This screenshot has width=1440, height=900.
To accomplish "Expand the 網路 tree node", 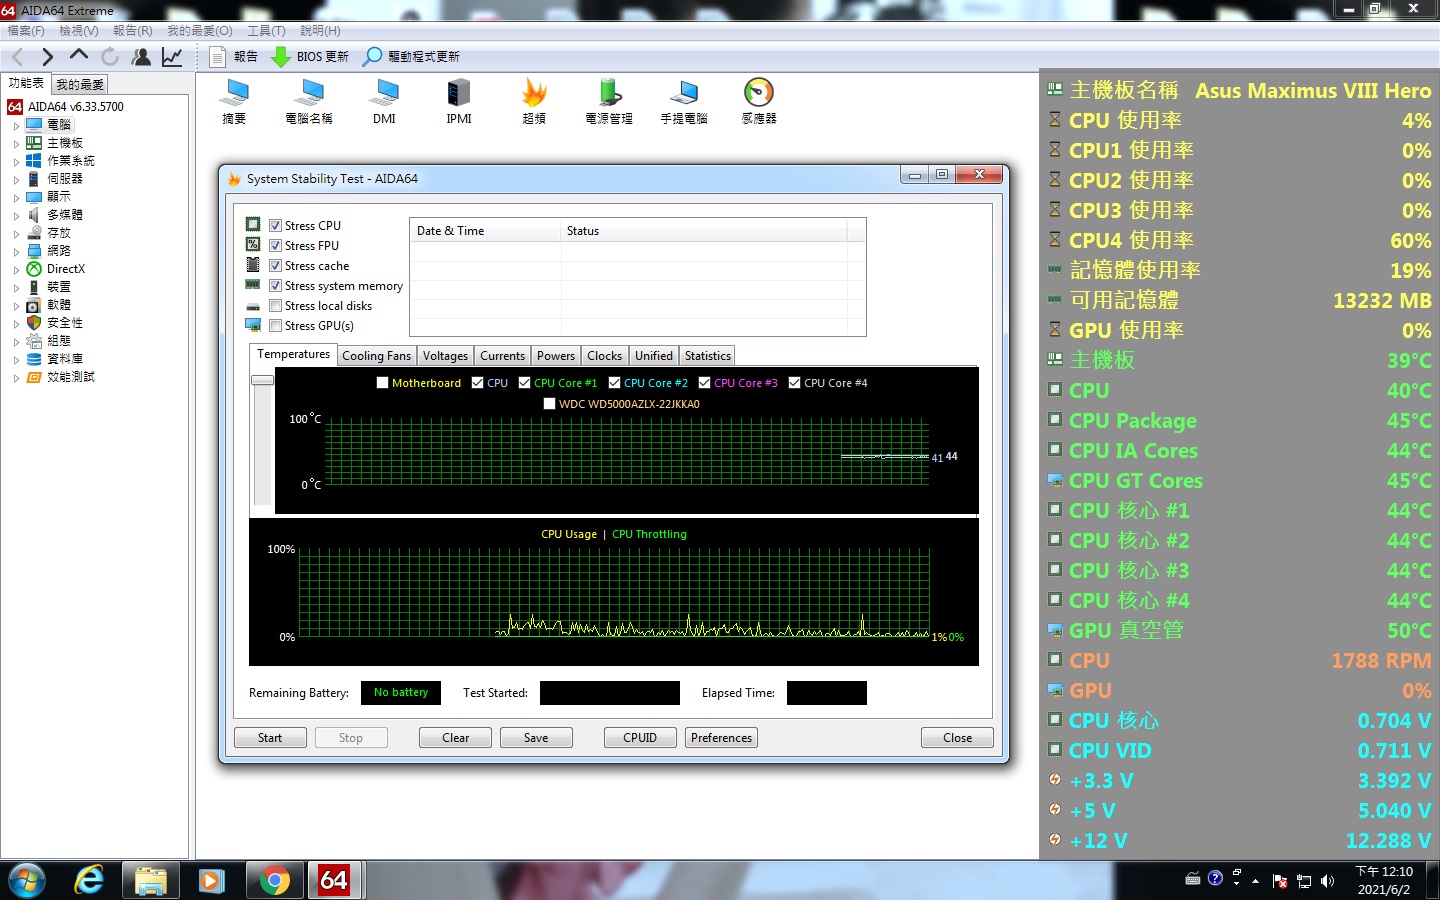I will (x=16, y=251).
